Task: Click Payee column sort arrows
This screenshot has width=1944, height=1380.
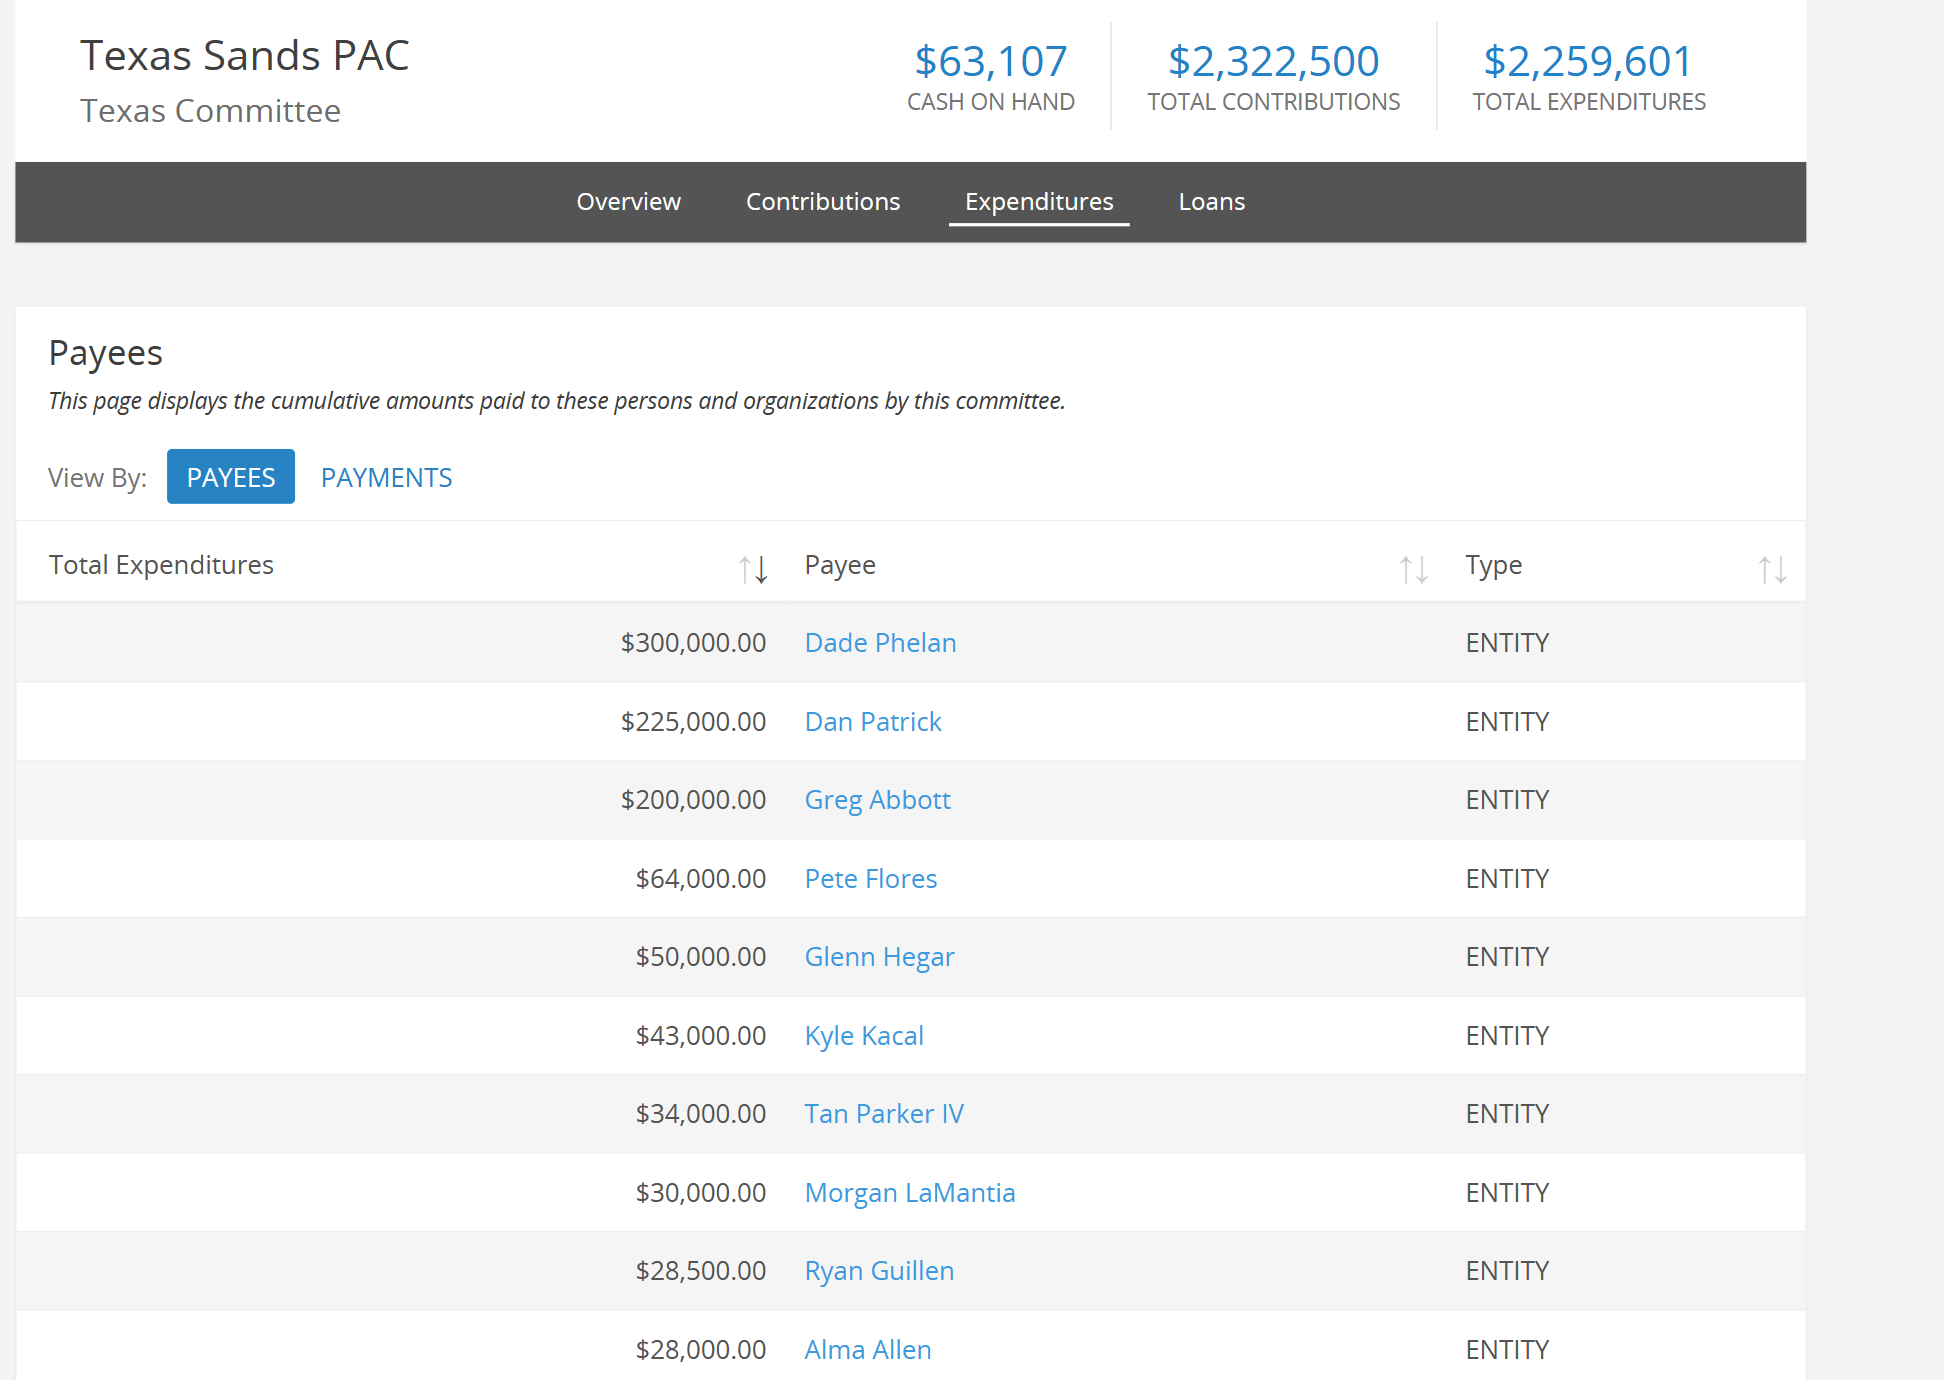Action: pyautogui.click(x=1413, y=569)
